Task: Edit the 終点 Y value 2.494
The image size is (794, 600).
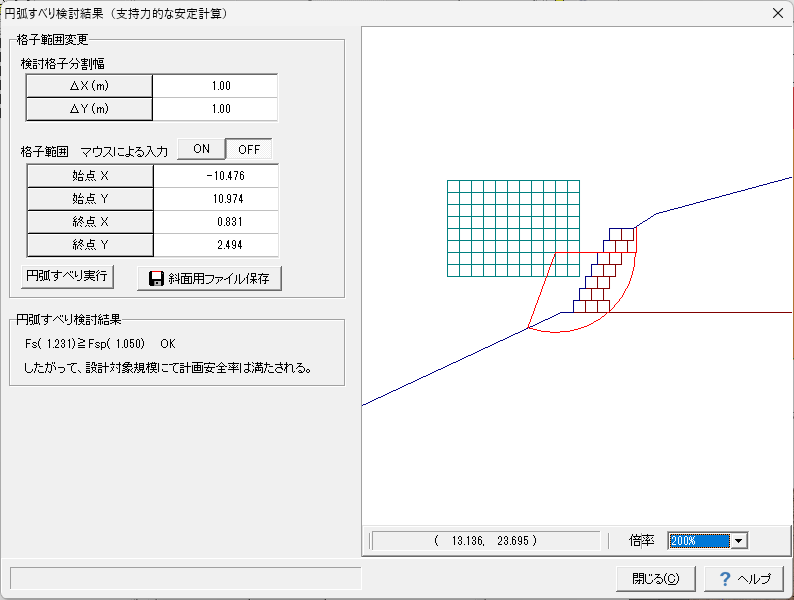Action: coord(215,245)
